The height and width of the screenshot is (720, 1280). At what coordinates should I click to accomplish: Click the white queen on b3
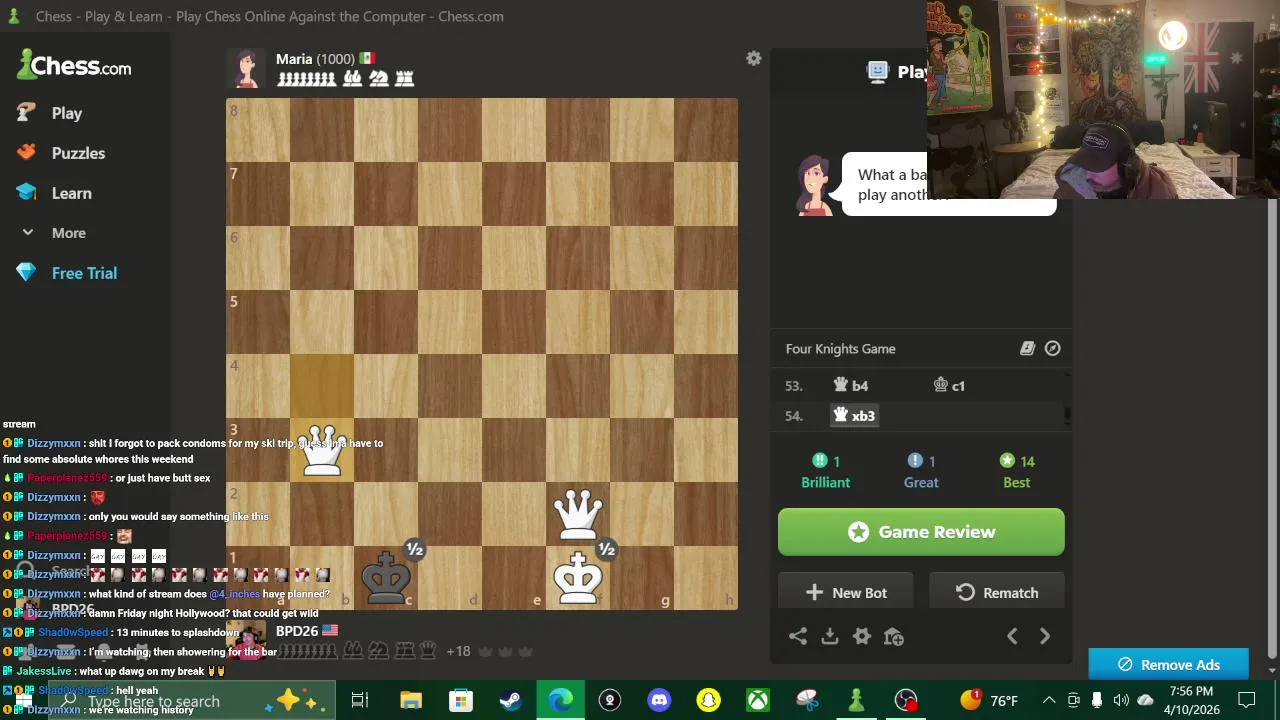coord(322,450)
